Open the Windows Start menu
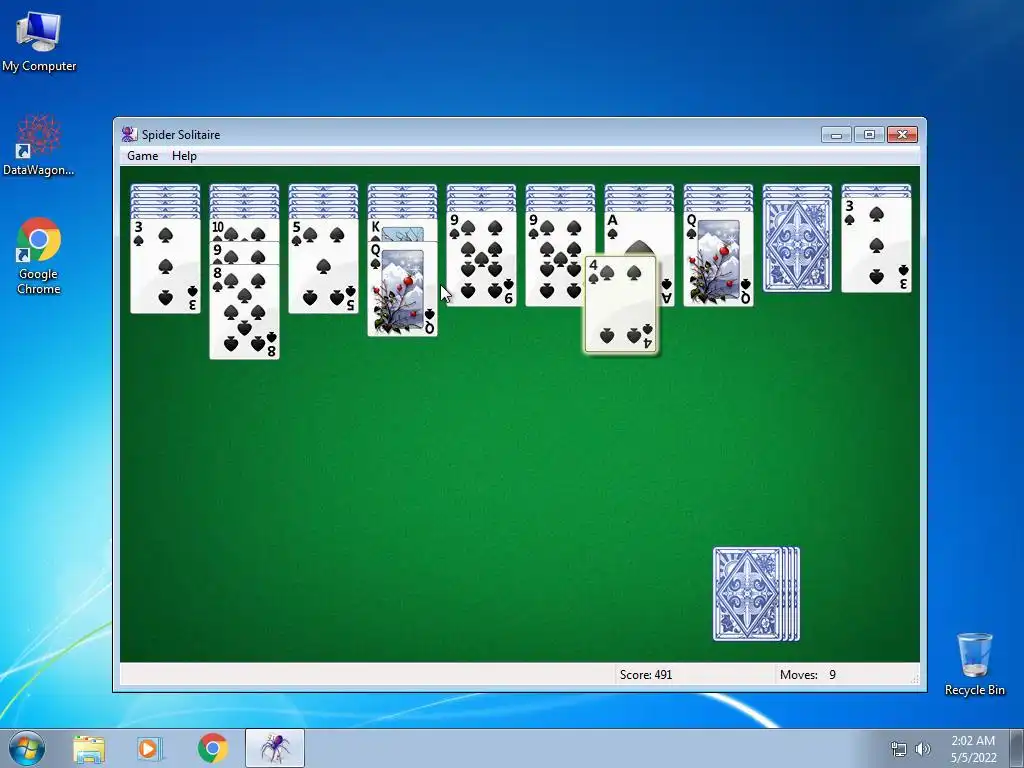This screenshot has width=1024, height=768. tap(27, 748)
